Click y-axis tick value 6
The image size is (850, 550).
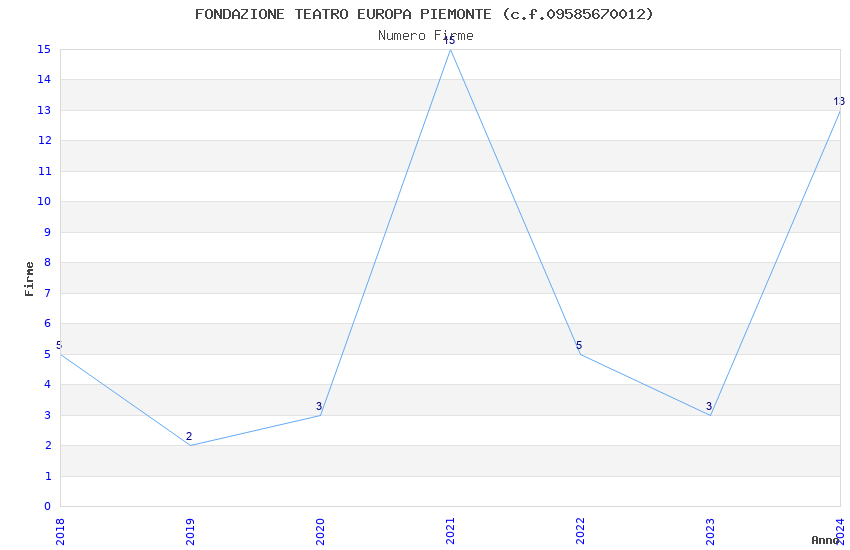48,323
